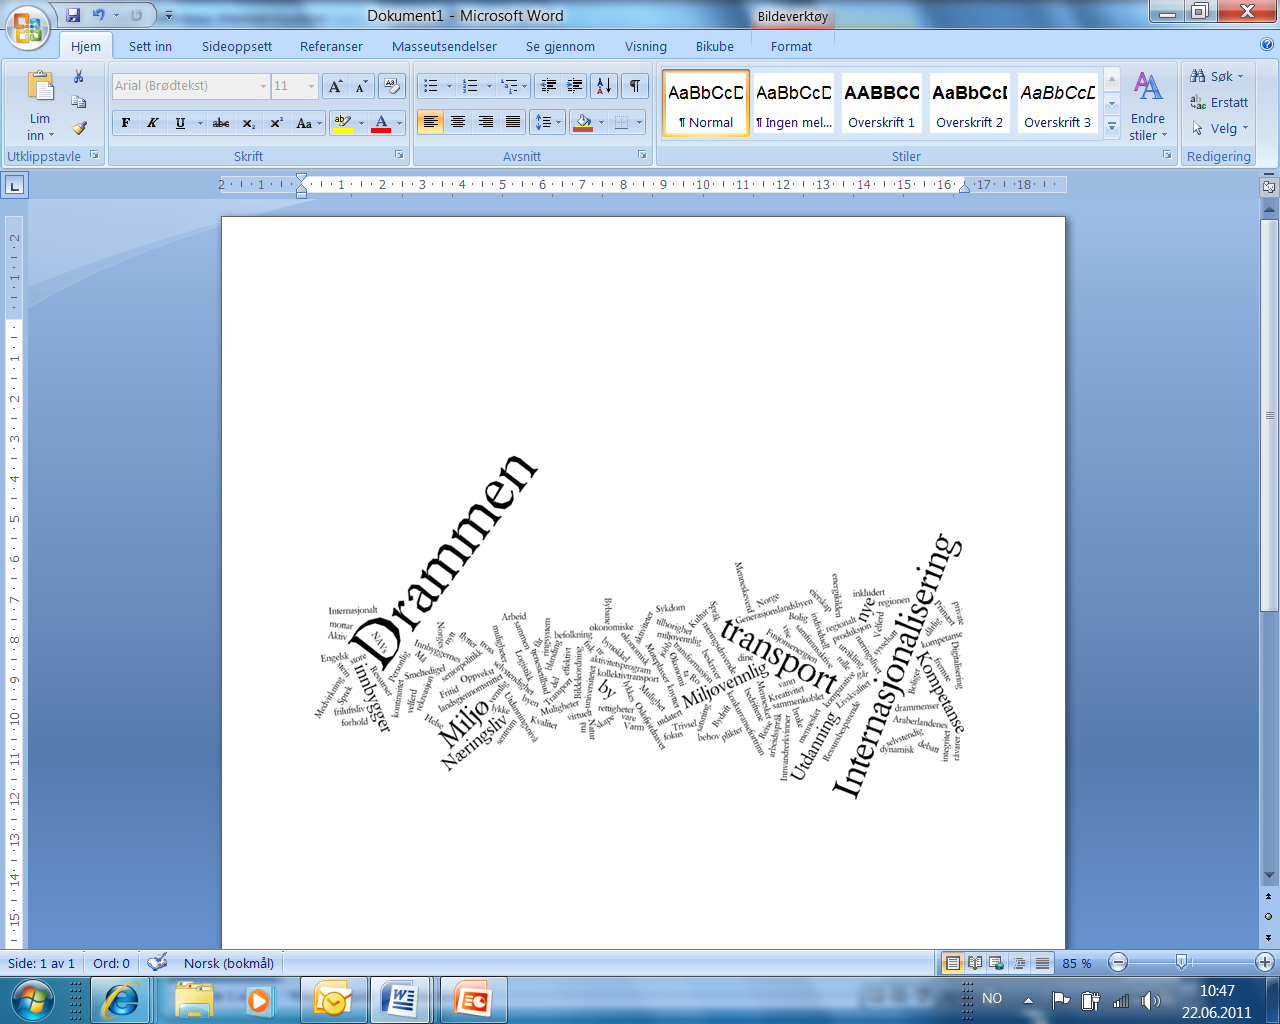Click the multilevel list icon

click(x=509, y=86)
